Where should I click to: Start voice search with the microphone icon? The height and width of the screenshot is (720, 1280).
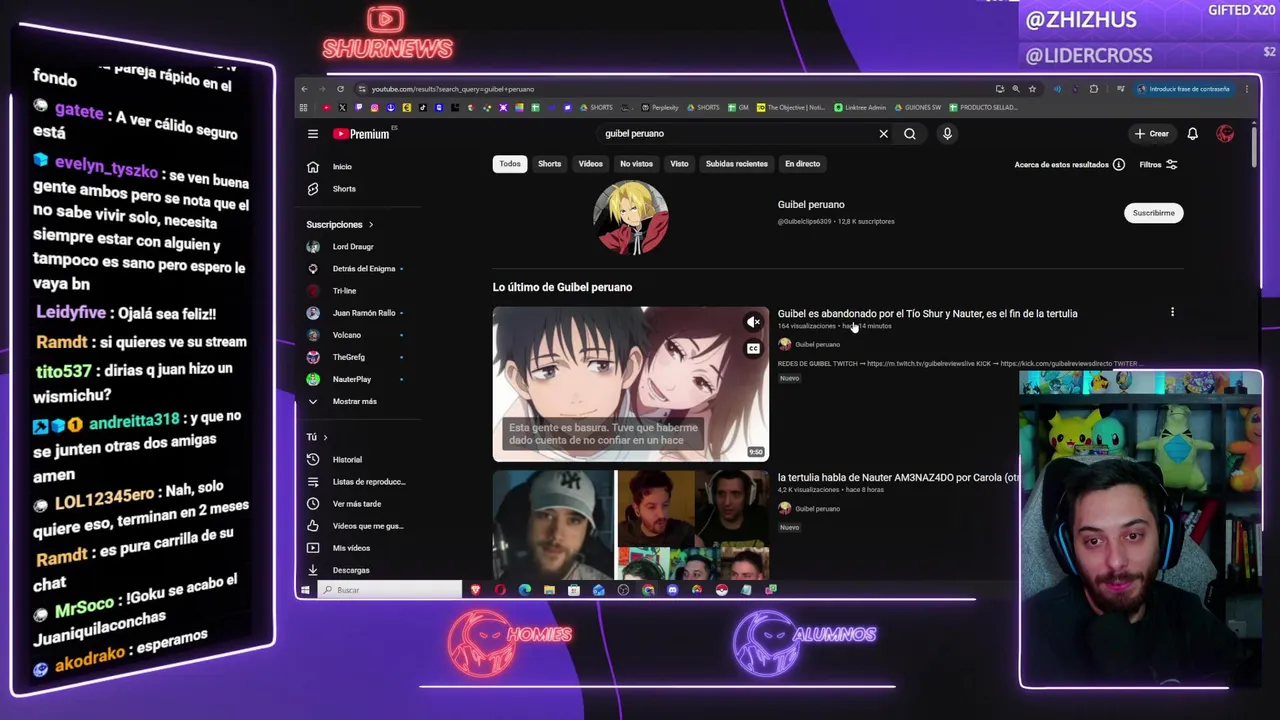947,134
